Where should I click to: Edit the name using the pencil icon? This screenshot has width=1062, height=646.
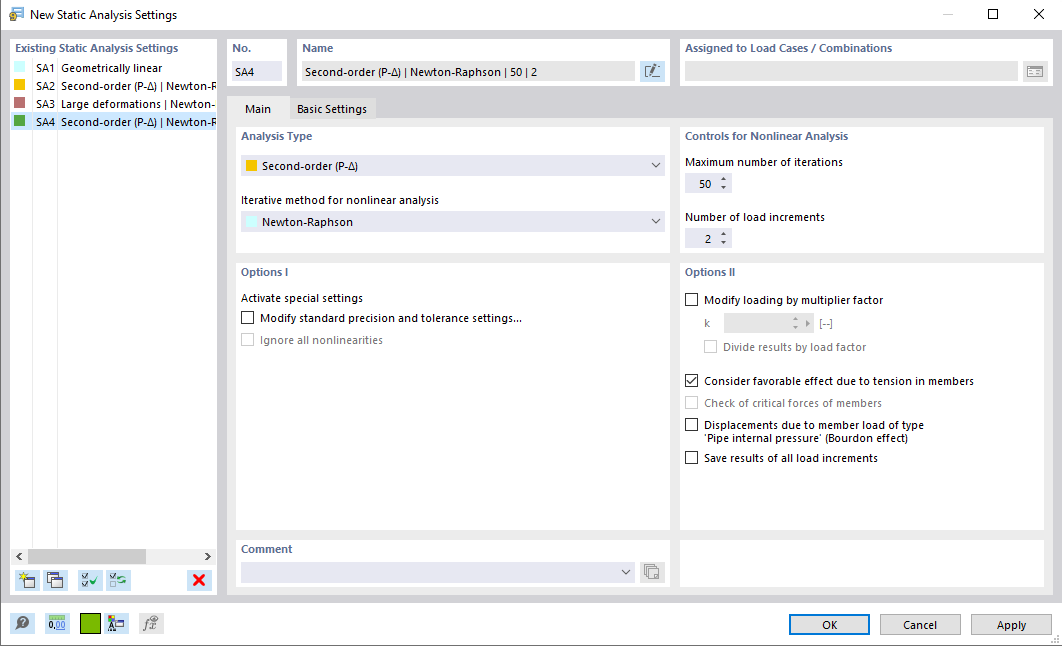pyautogui.click(x=652, y=71)
